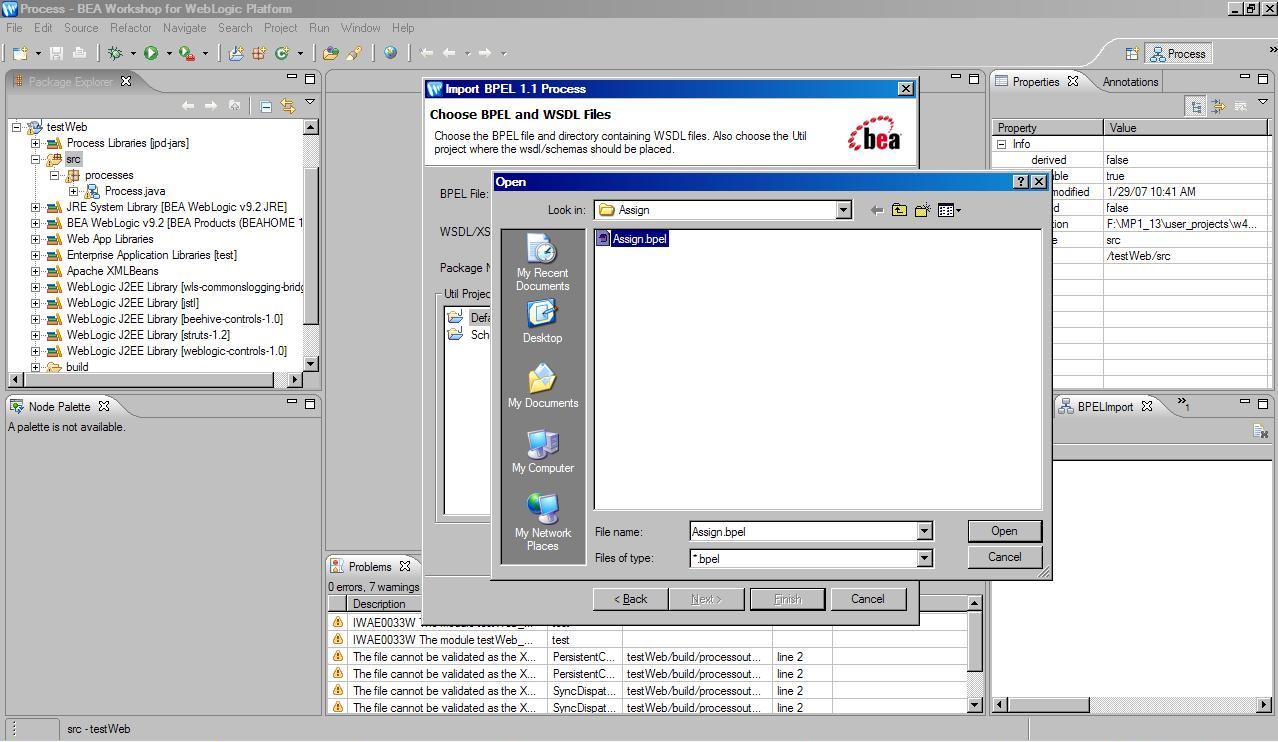Select the Process perspective button
The height and width of the screenshot is (742, 1278).
[1178, 54]
